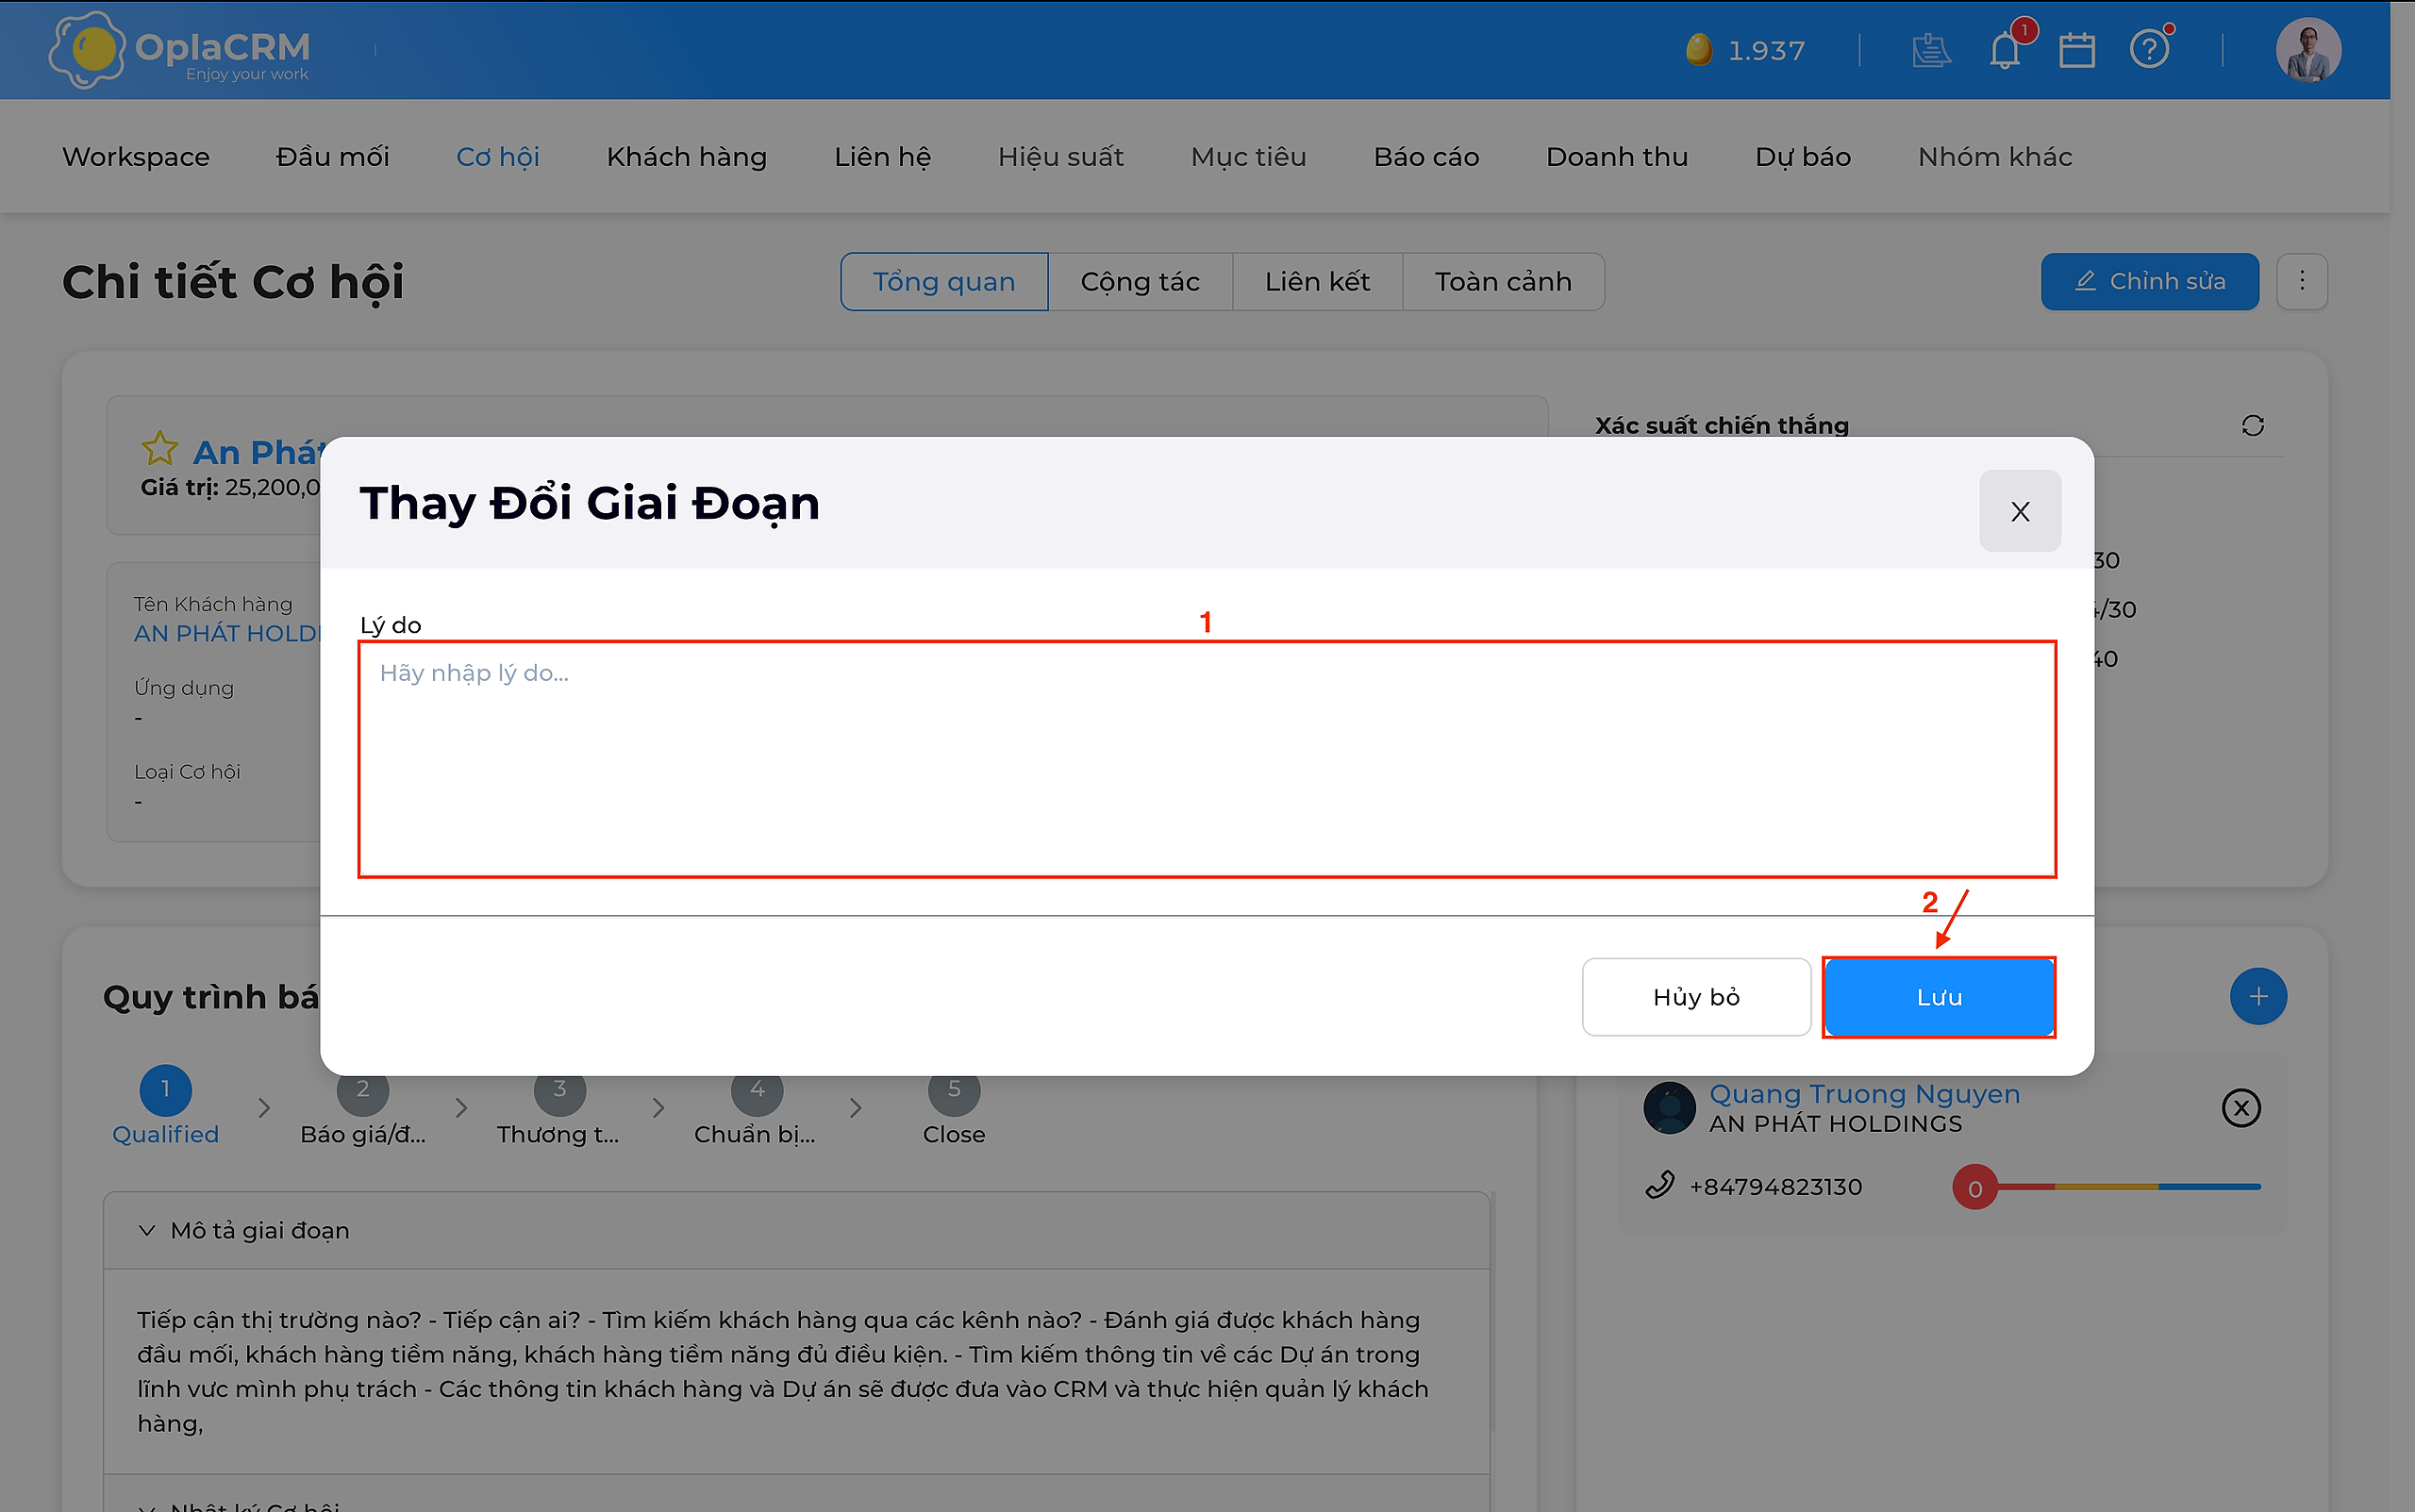
Task: Open the Quang Truong Nguyen contact link
Action: click(1865, 1094)
